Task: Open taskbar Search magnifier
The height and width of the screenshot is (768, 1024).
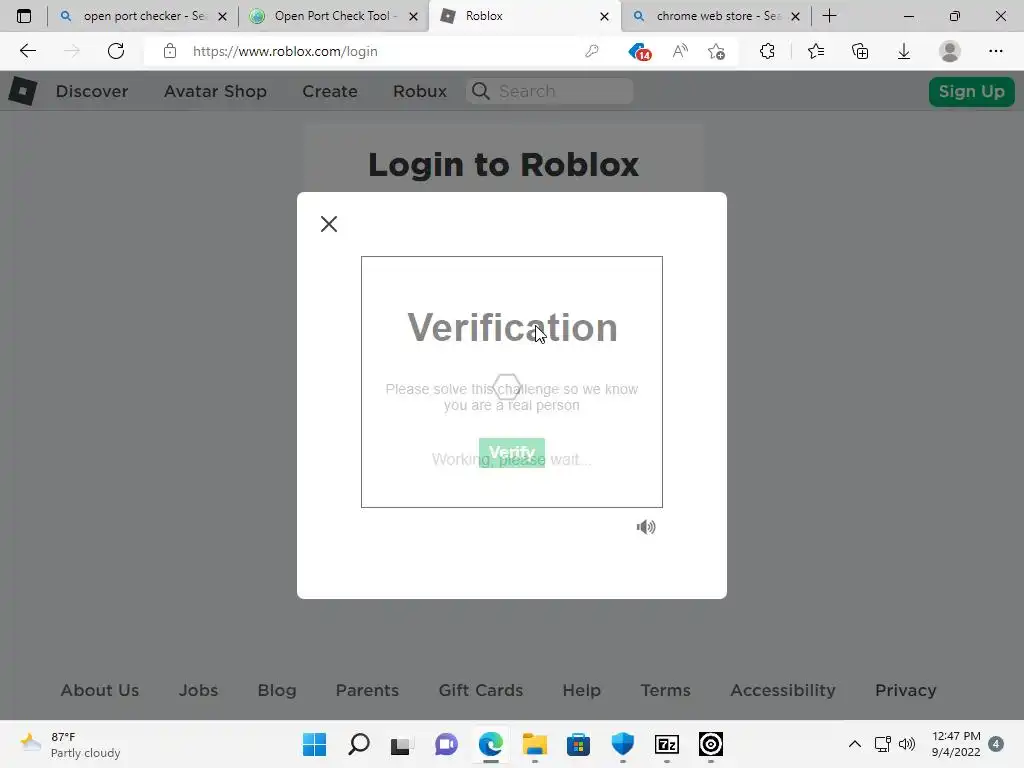Action: tap(359, 744)
